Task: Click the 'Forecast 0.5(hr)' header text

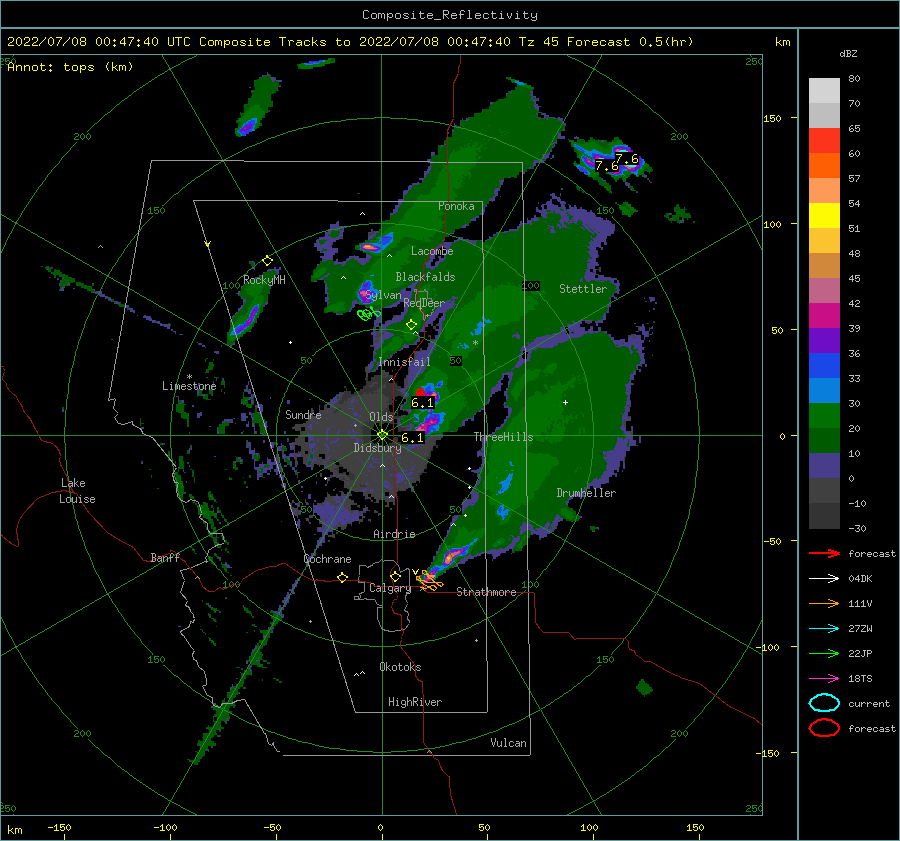Action: point(630,42)
